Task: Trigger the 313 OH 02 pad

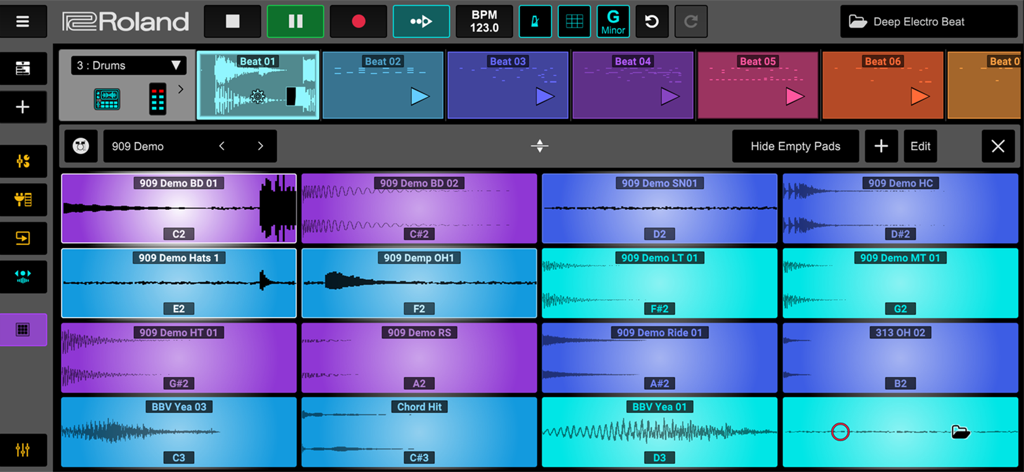Action: pyautogui.click(x=901, y=357)
